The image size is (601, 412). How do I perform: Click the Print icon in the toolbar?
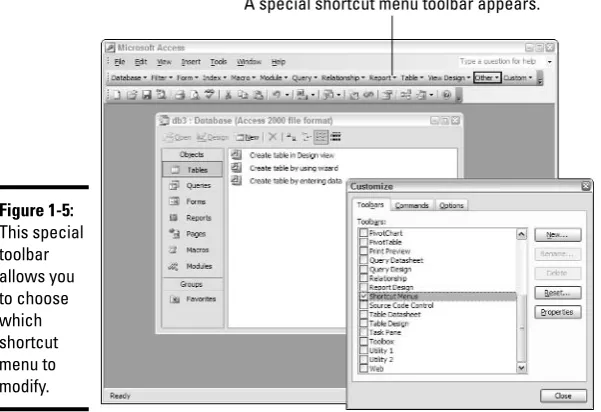[180, 95]
